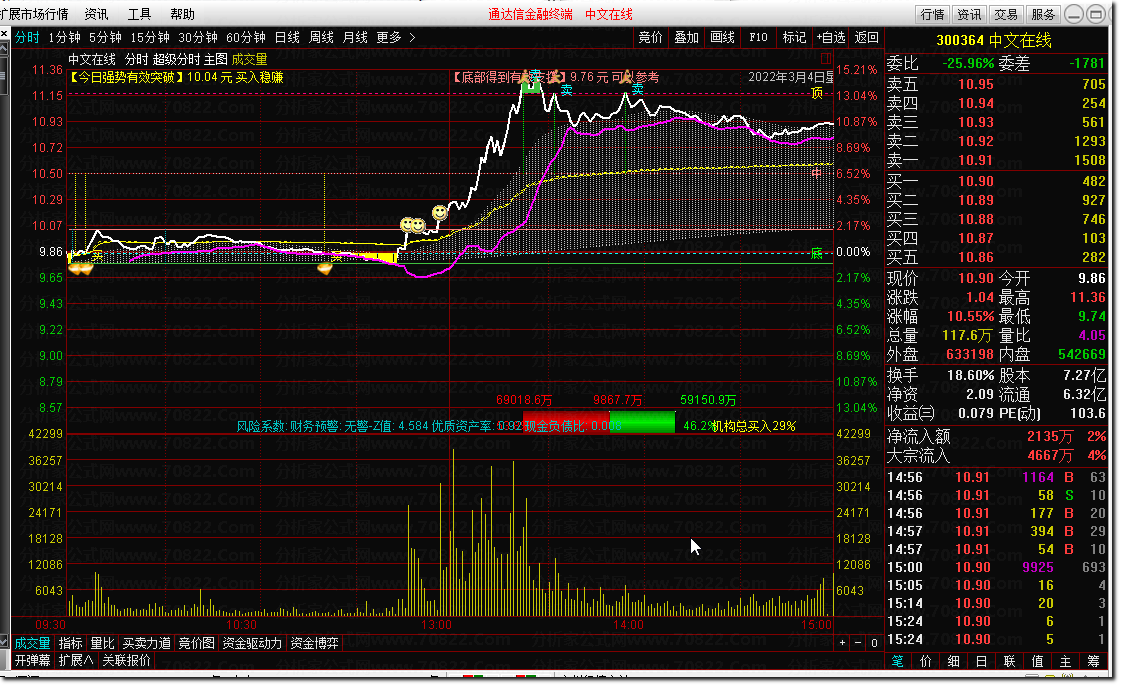Viewport: 1121px width, 685px height.
Task: Reset zoom with the 0 button
Action: 874,643
